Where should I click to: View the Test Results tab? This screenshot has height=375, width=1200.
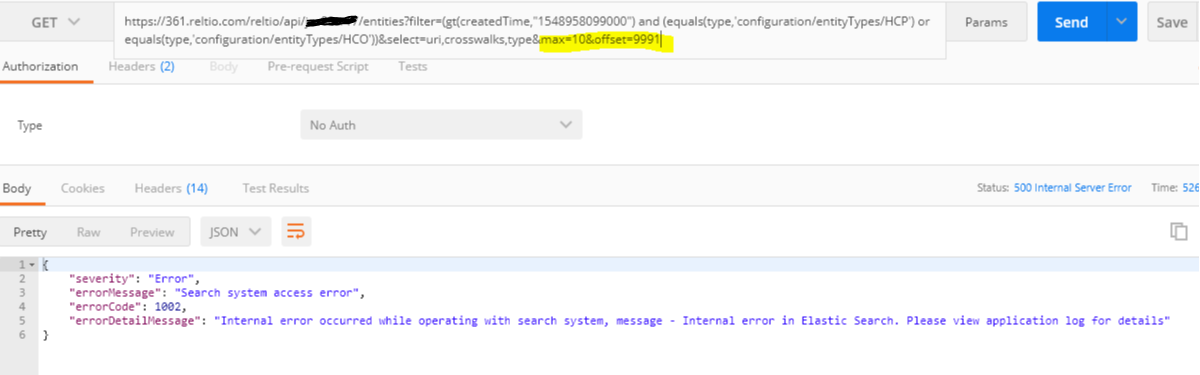pos(276,188)
